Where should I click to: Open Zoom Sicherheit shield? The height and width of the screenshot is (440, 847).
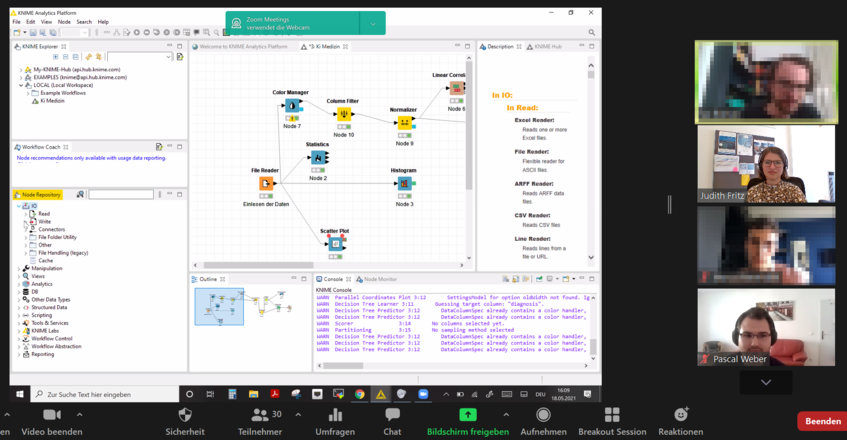click(185, 422)
